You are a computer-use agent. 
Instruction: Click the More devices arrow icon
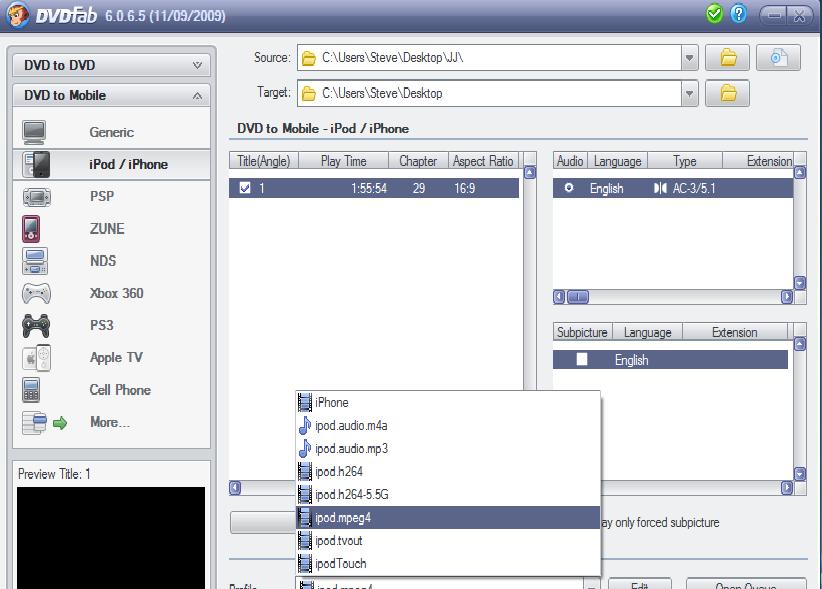pos(60,423)
